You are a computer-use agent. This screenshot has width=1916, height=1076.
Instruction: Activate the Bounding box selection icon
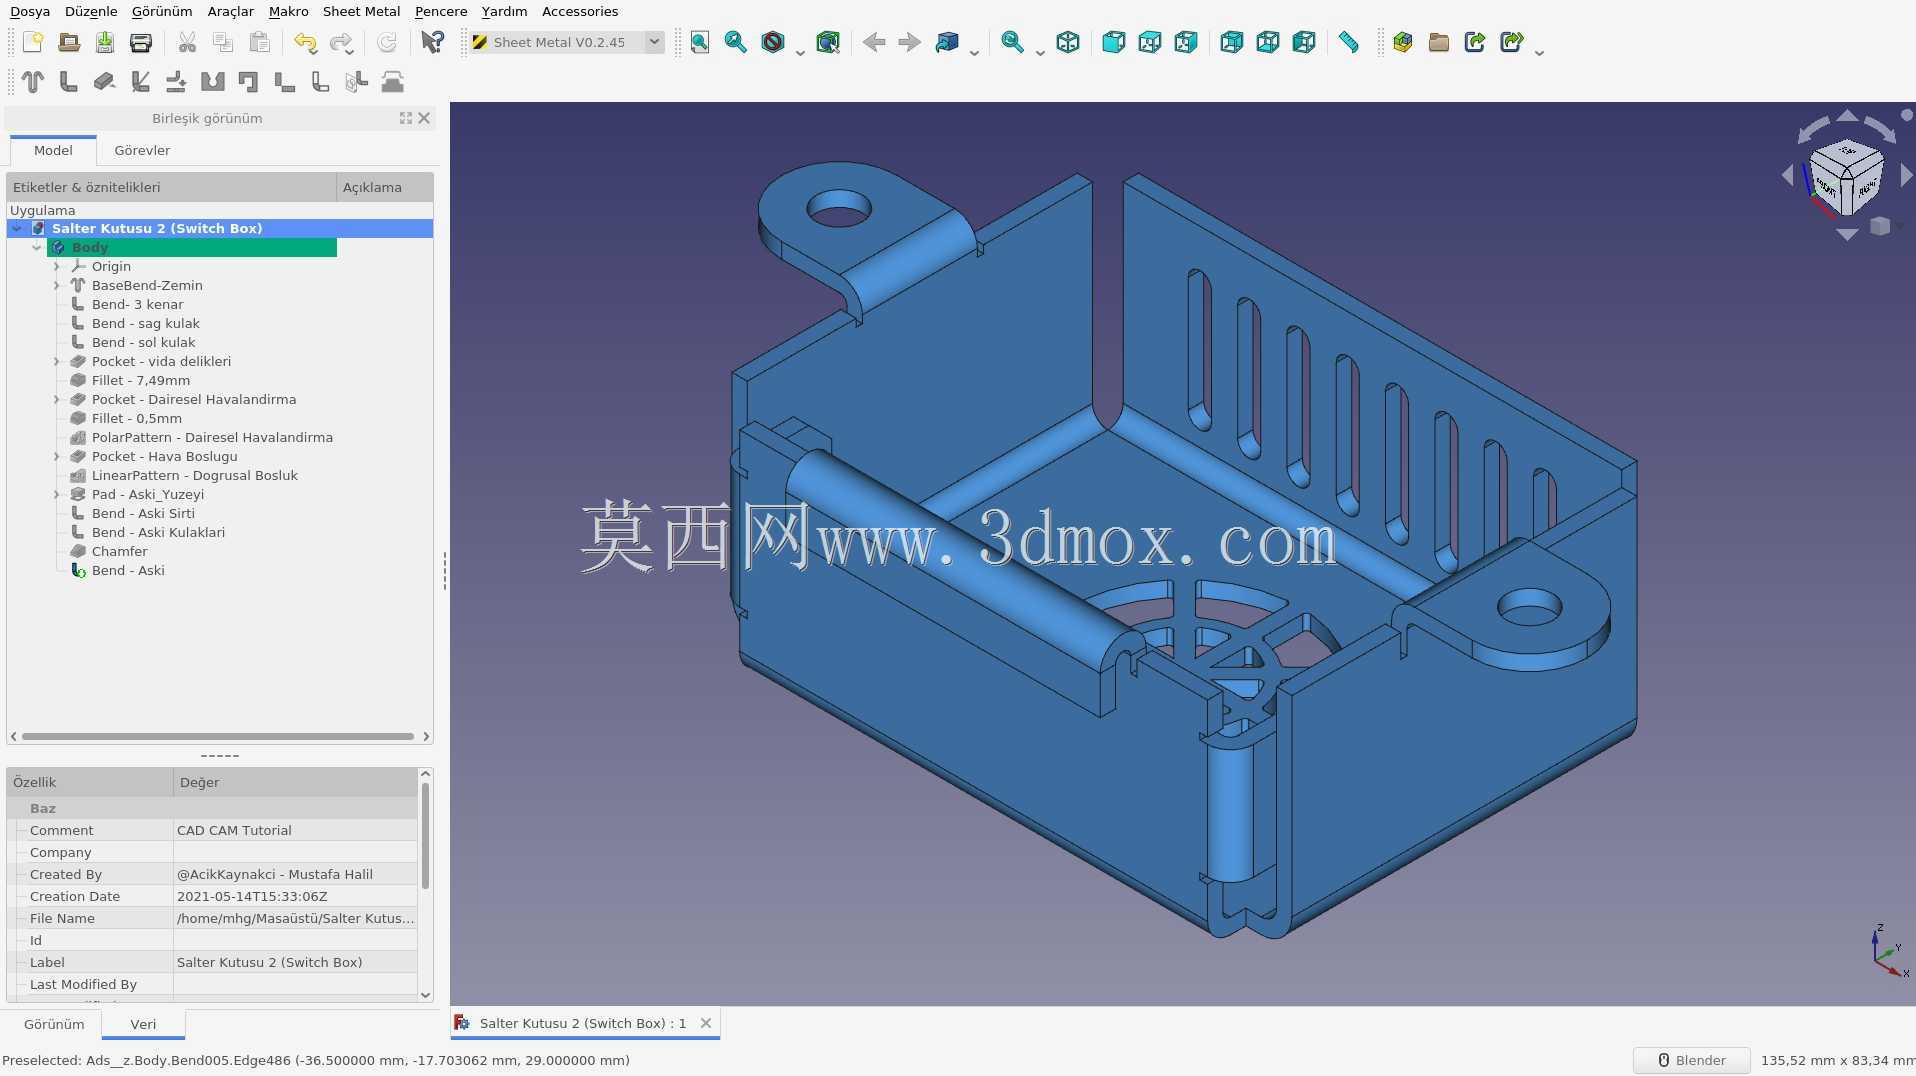828,42
